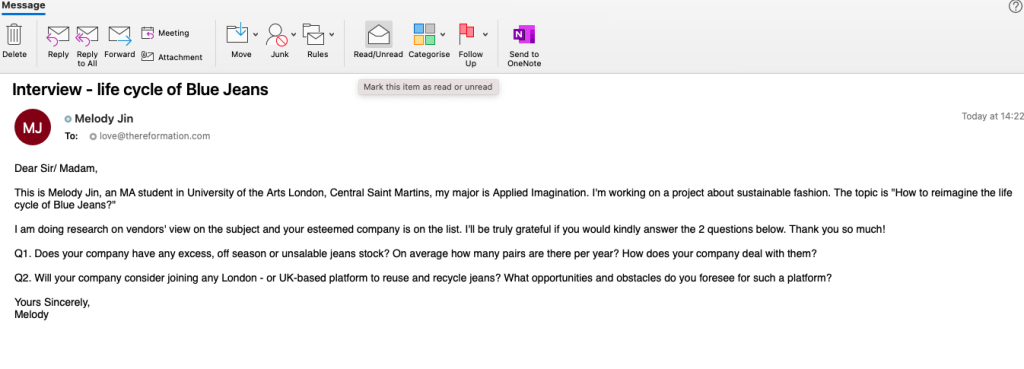Reply to Melody Jin's email
Viewport: 1024px width, 369px height.
pyautogui.click(x=58, y=42)
